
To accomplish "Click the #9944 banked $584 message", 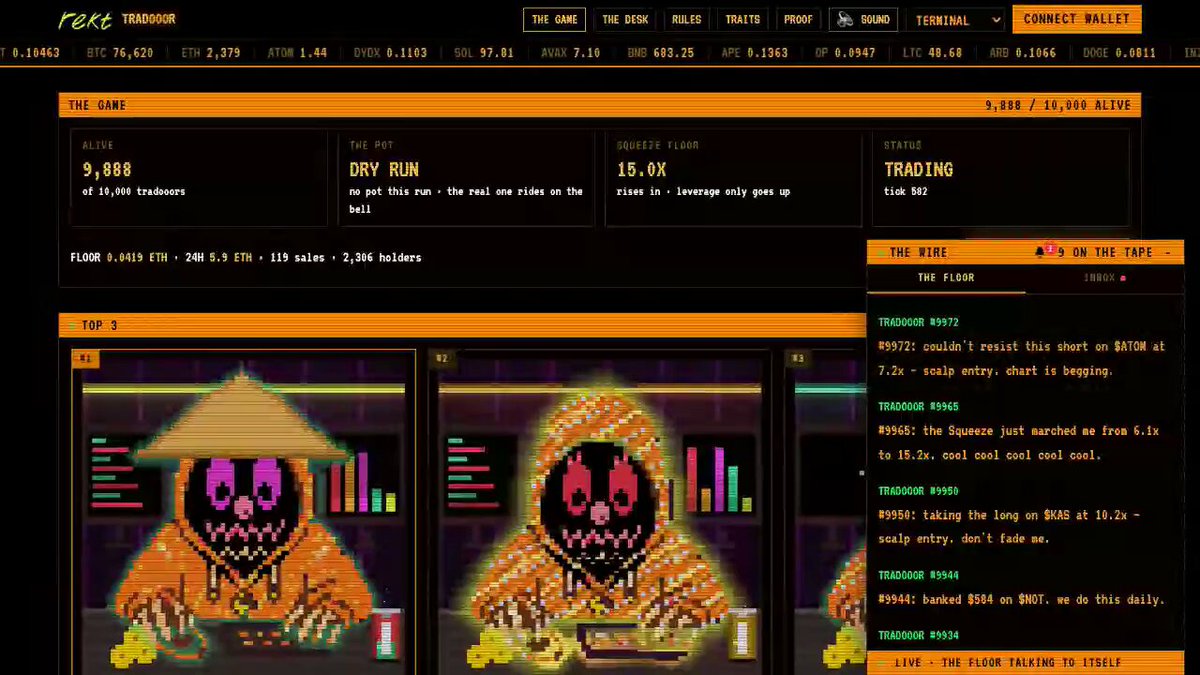I will tap(1021, 599).
